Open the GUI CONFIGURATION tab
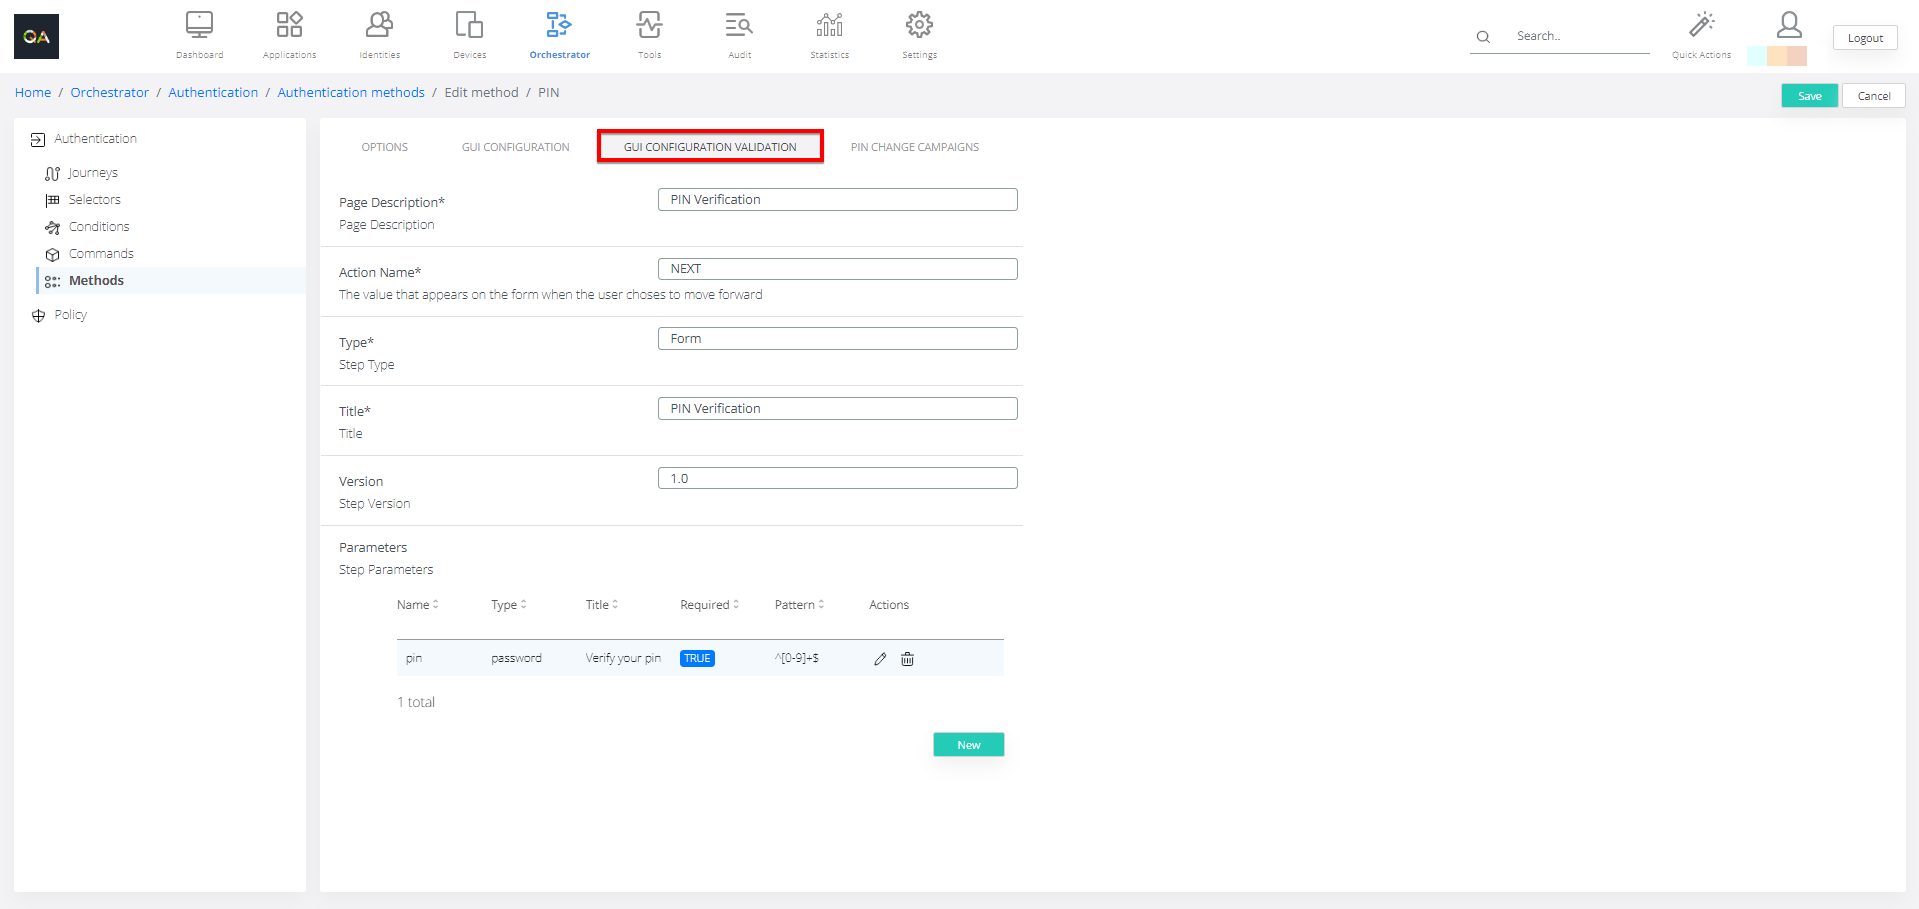Viewport: 1919px width, 909px height. (x=515, y=146)
